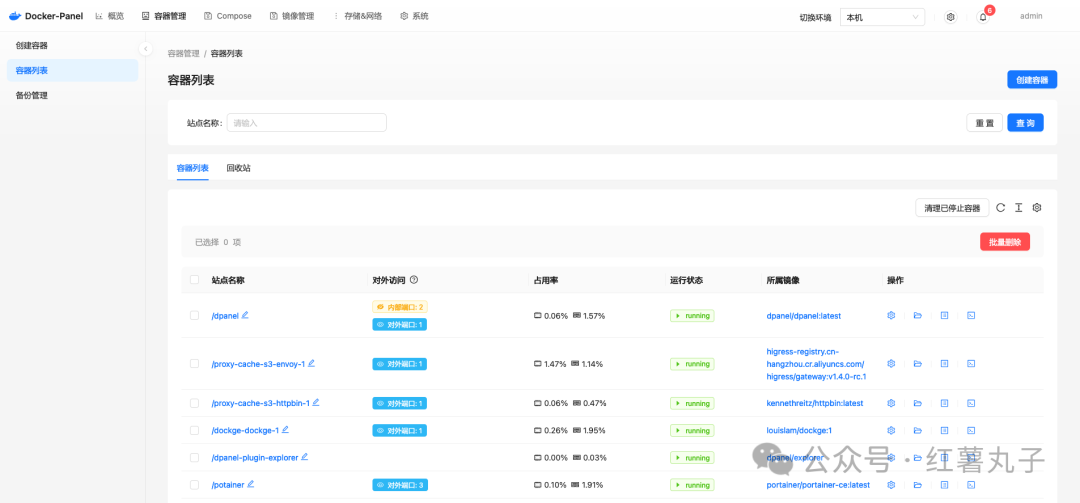Click the 重置 button
The image size is (1080, 503).
(984, 123)
